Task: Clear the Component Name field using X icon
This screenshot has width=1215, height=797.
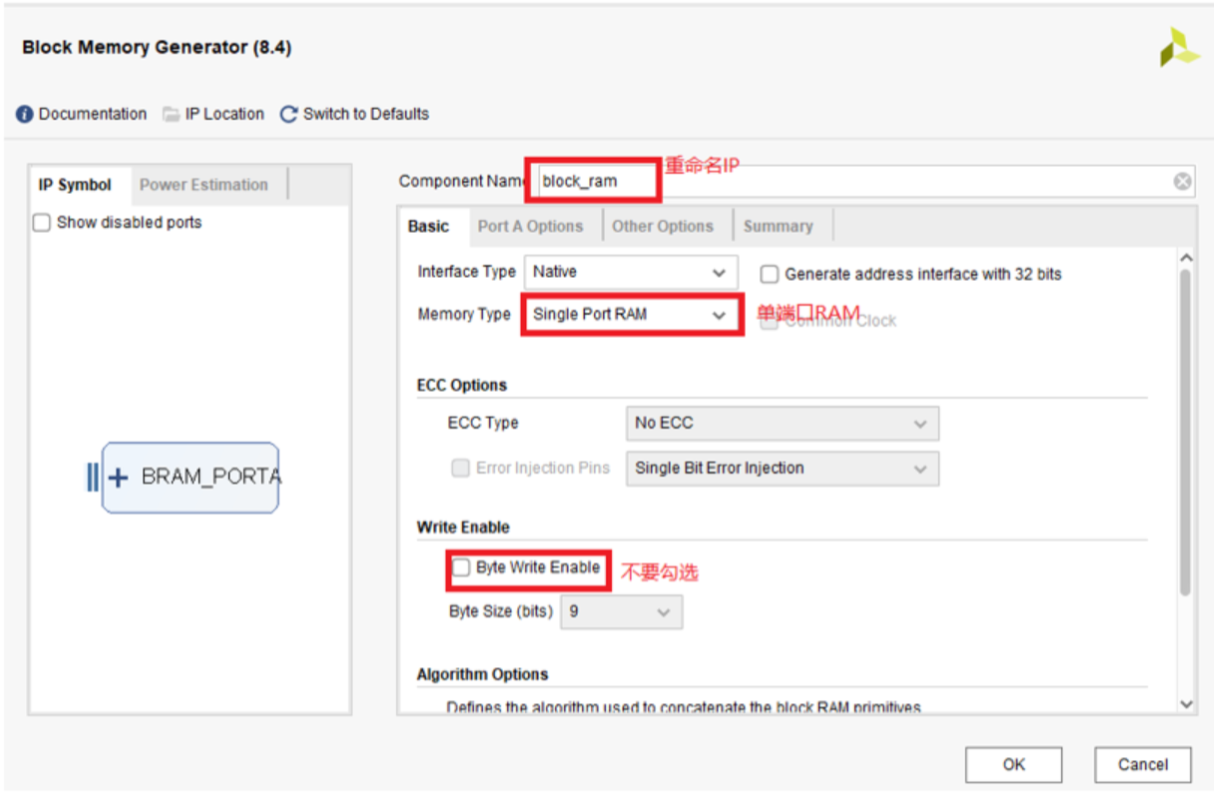Action: point(1182,181)
